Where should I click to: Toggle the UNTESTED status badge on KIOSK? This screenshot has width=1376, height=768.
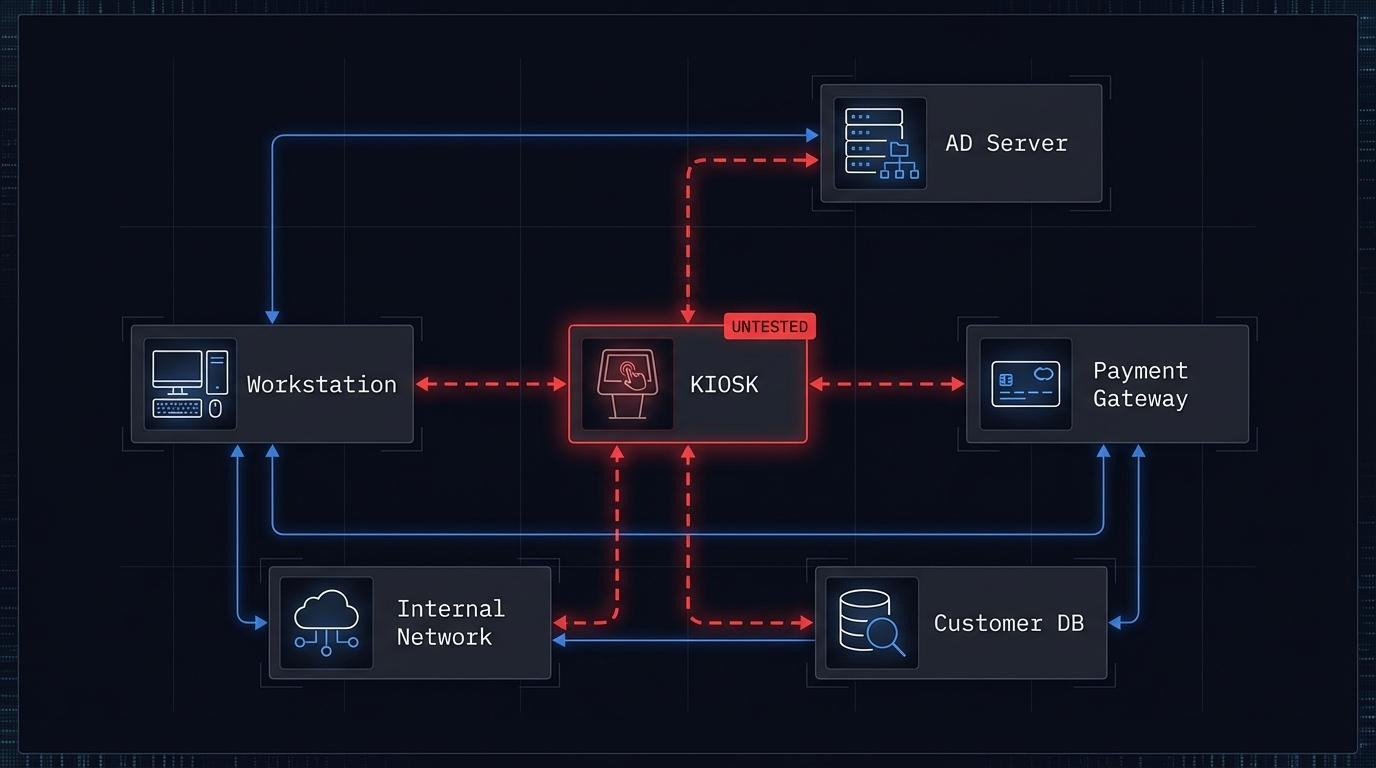[x=769, y=326]
